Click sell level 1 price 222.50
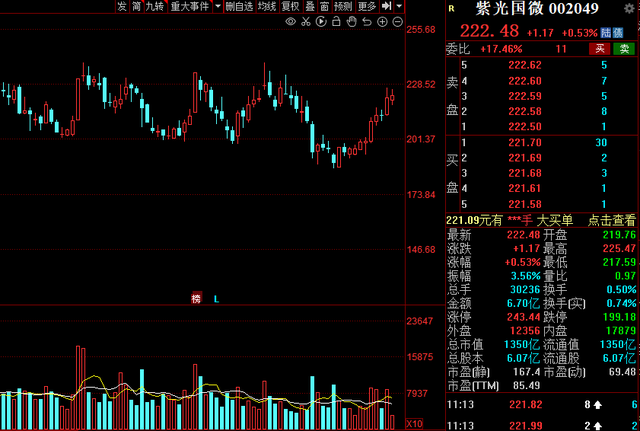This screenshot has height=431, width=640. click(x=524, y=127)
